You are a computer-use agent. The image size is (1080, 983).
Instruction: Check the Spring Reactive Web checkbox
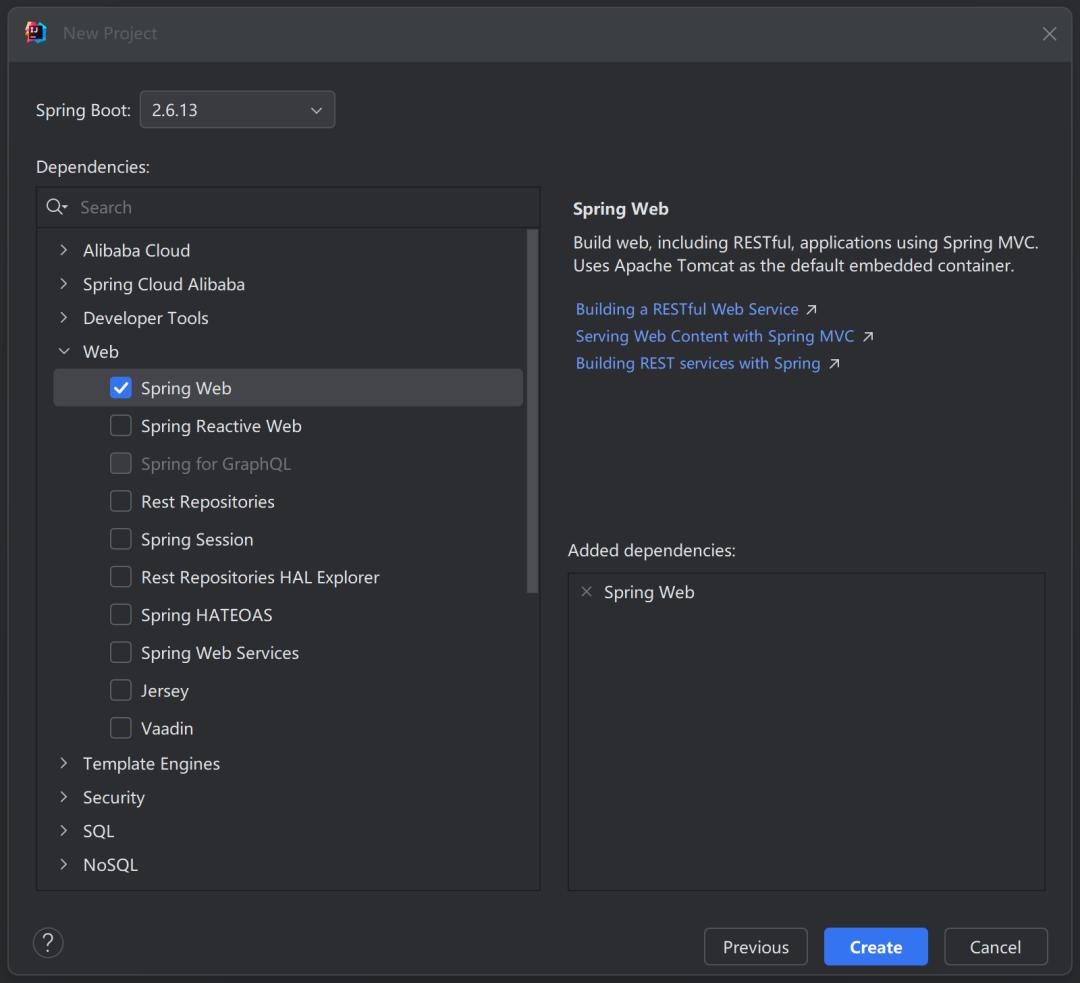click(x=120, y=425)
